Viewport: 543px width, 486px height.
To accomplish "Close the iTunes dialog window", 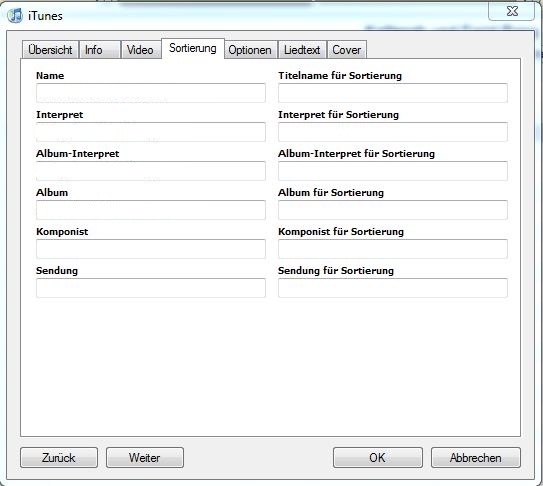I will (511, 11).
